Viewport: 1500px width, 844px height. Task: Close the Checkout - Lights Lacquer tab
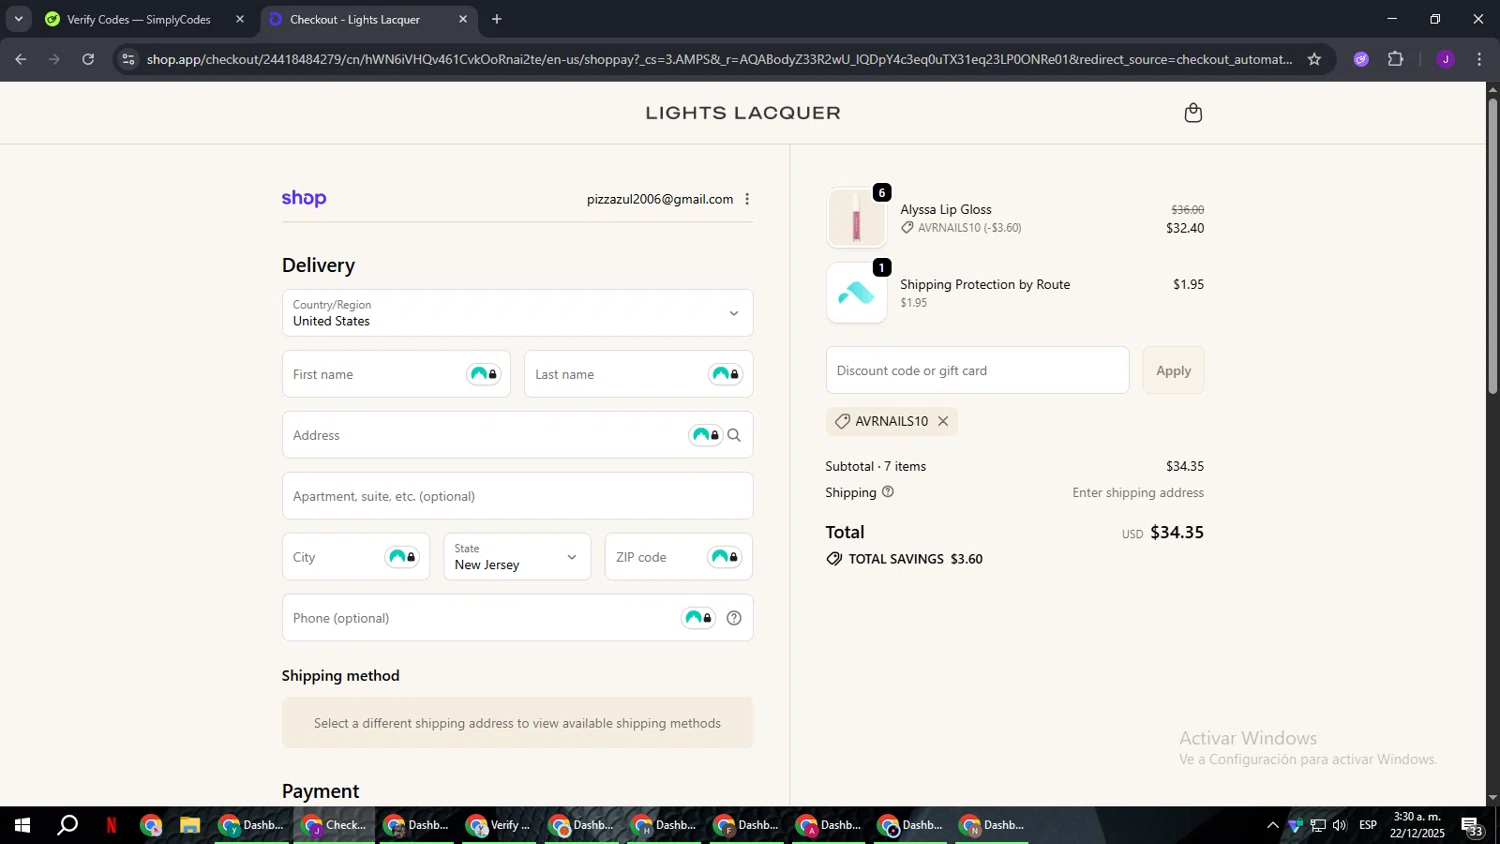point(463,19)
